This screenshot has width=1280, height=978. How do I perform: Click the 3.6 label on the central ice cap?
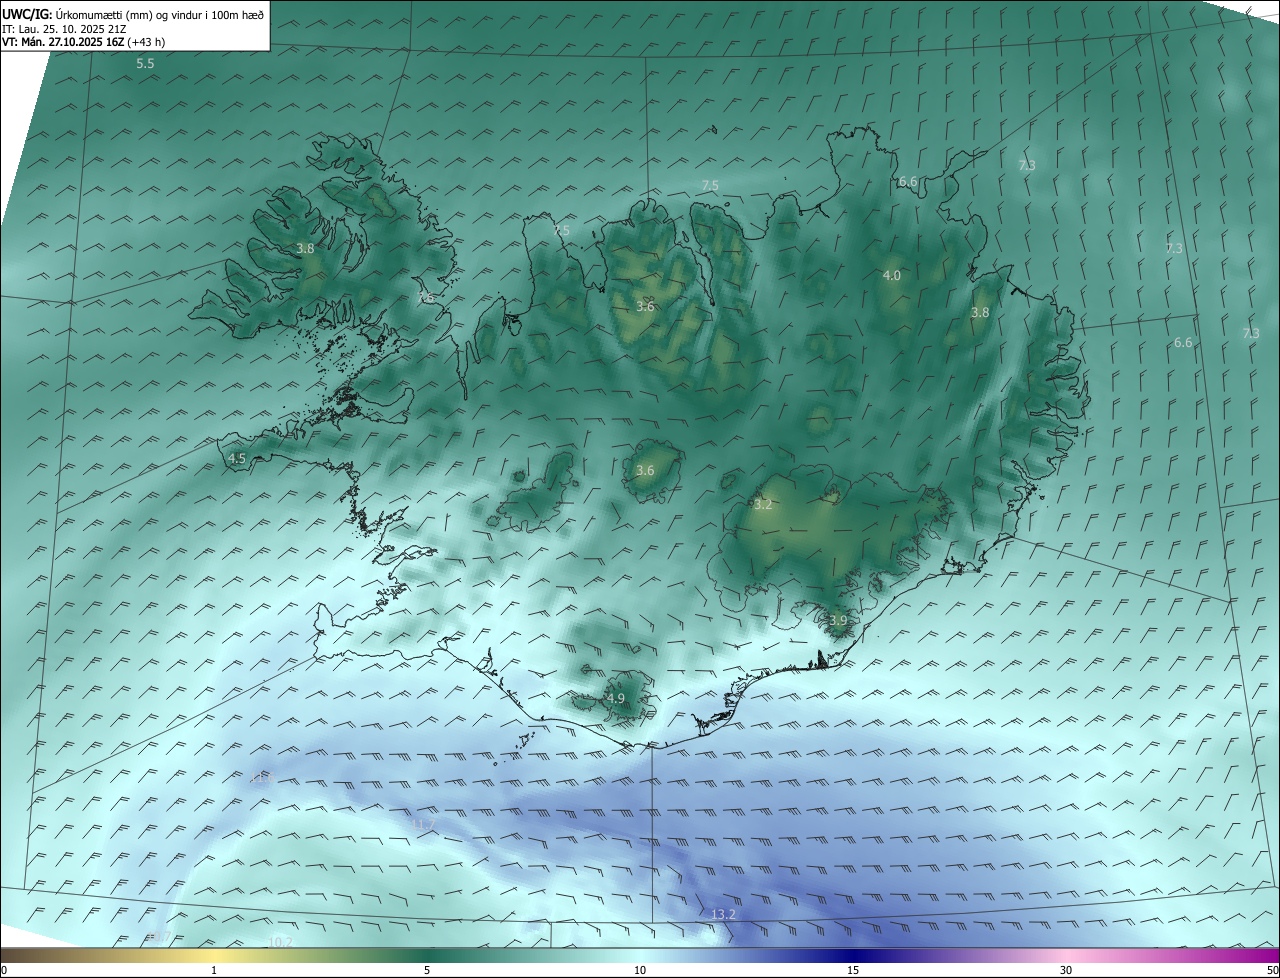click(x=645, y=471)
